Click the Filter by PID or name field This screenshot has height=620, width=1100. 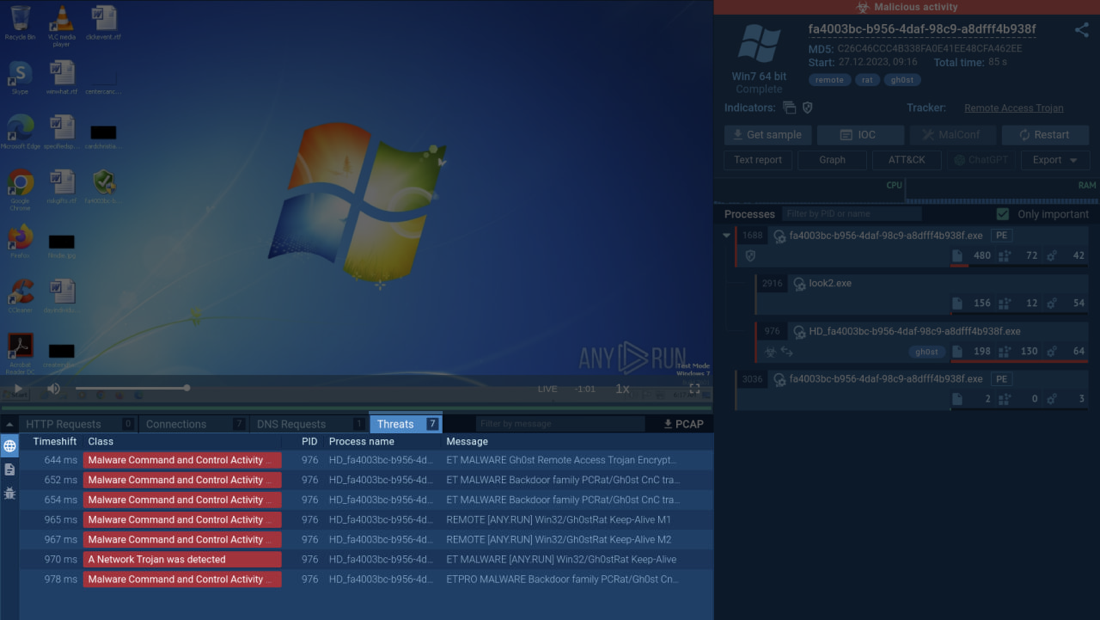[850, 214]
